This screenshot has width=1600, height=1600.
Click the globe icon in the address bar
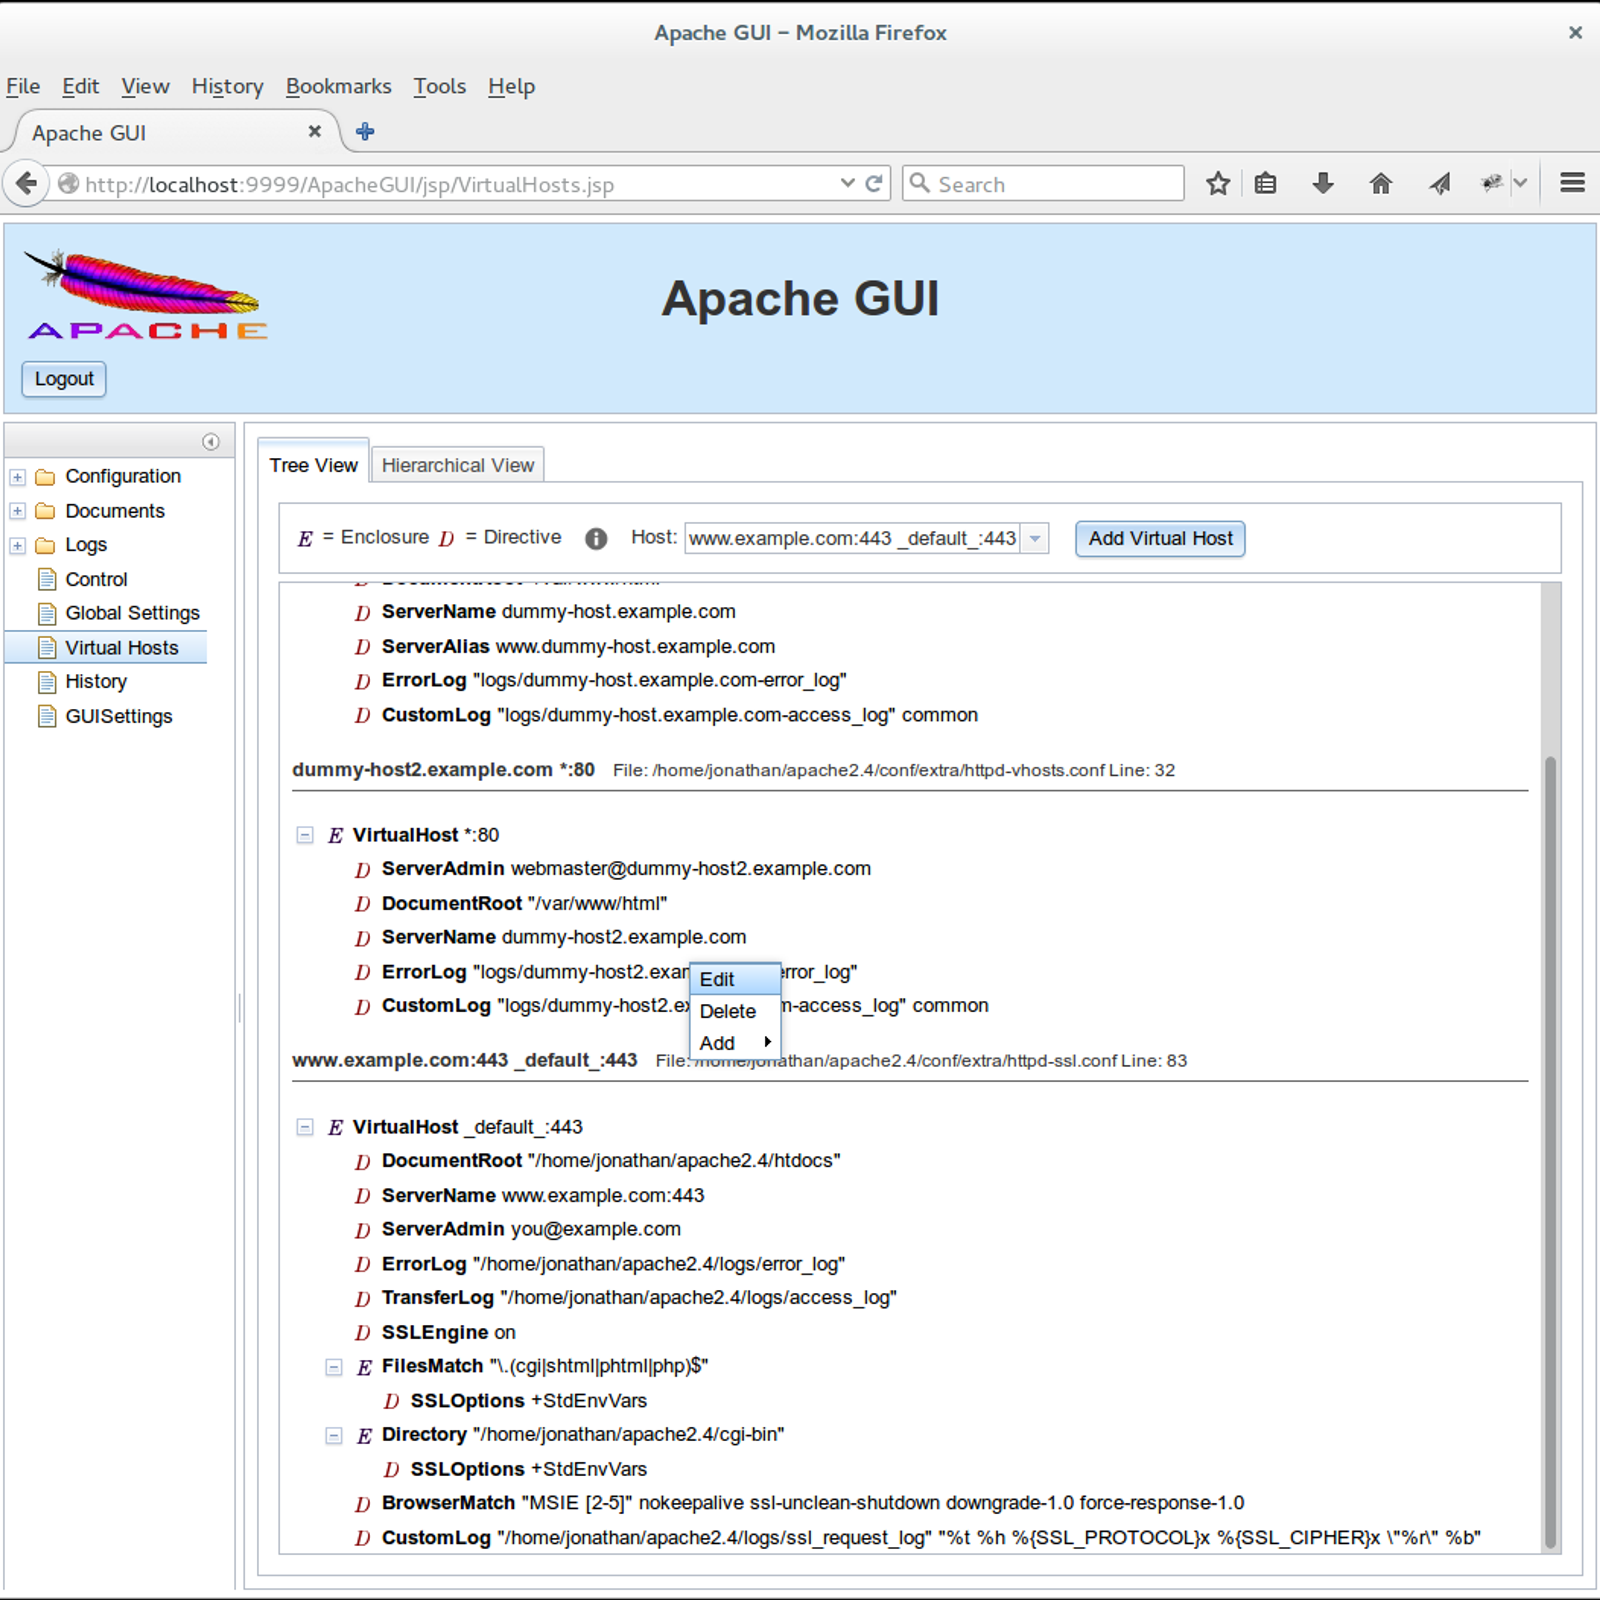click(68, 184)
